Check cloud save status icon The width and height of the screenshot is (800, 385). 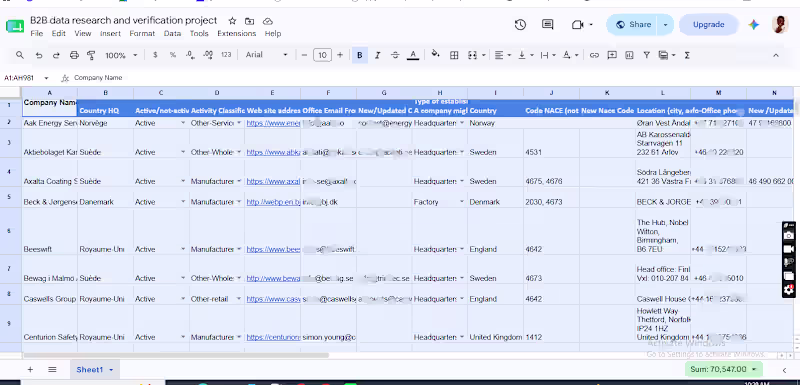(267, 21)
